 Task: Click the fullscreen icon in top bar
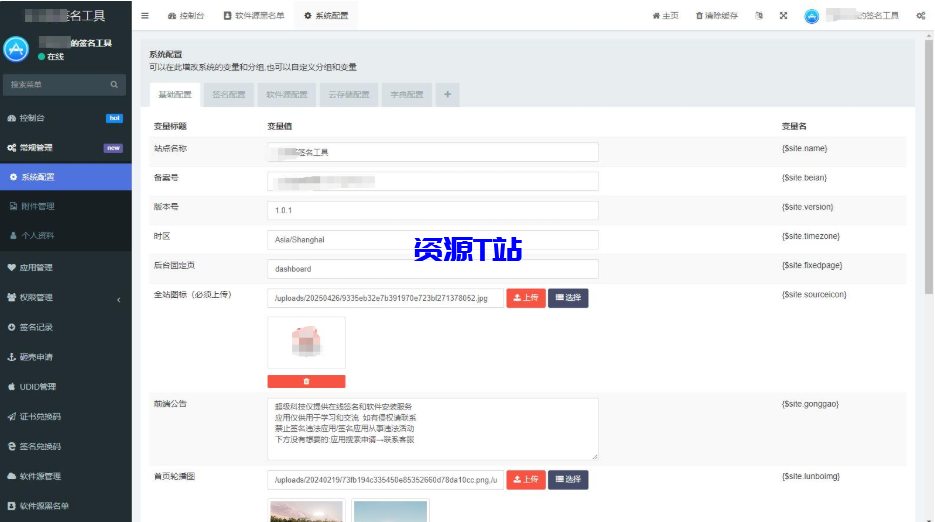[x=784, y=16]
